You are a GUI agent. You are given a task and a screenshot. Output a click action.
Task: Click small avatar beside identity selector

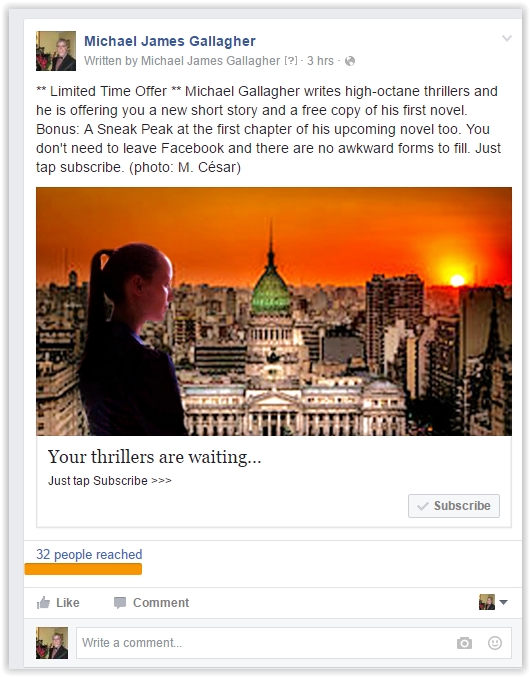[x=487, y=602]
